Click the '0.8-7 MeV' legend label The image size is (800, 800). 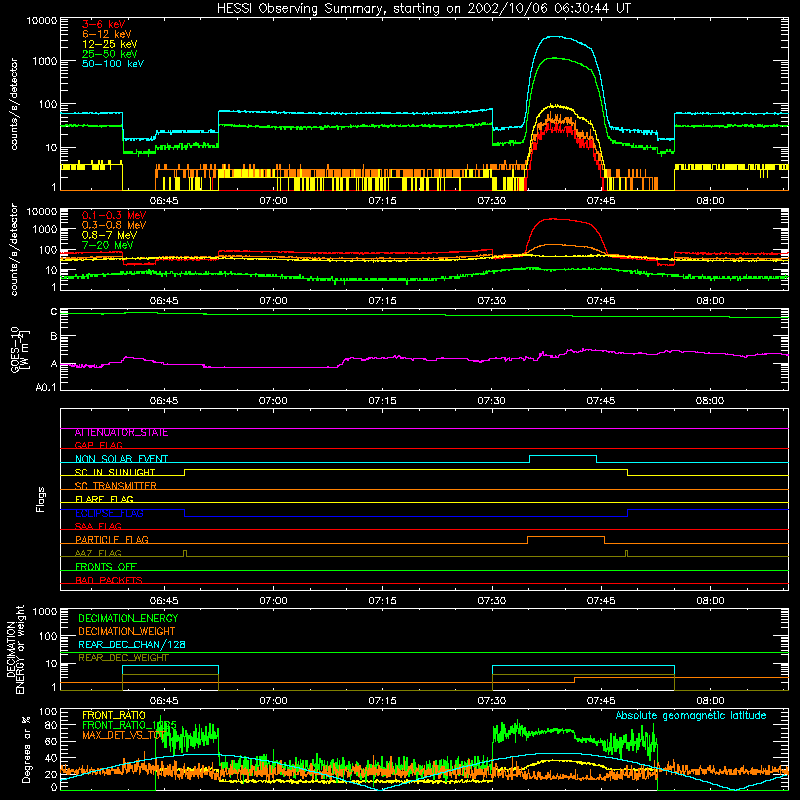tap(109, 235)
